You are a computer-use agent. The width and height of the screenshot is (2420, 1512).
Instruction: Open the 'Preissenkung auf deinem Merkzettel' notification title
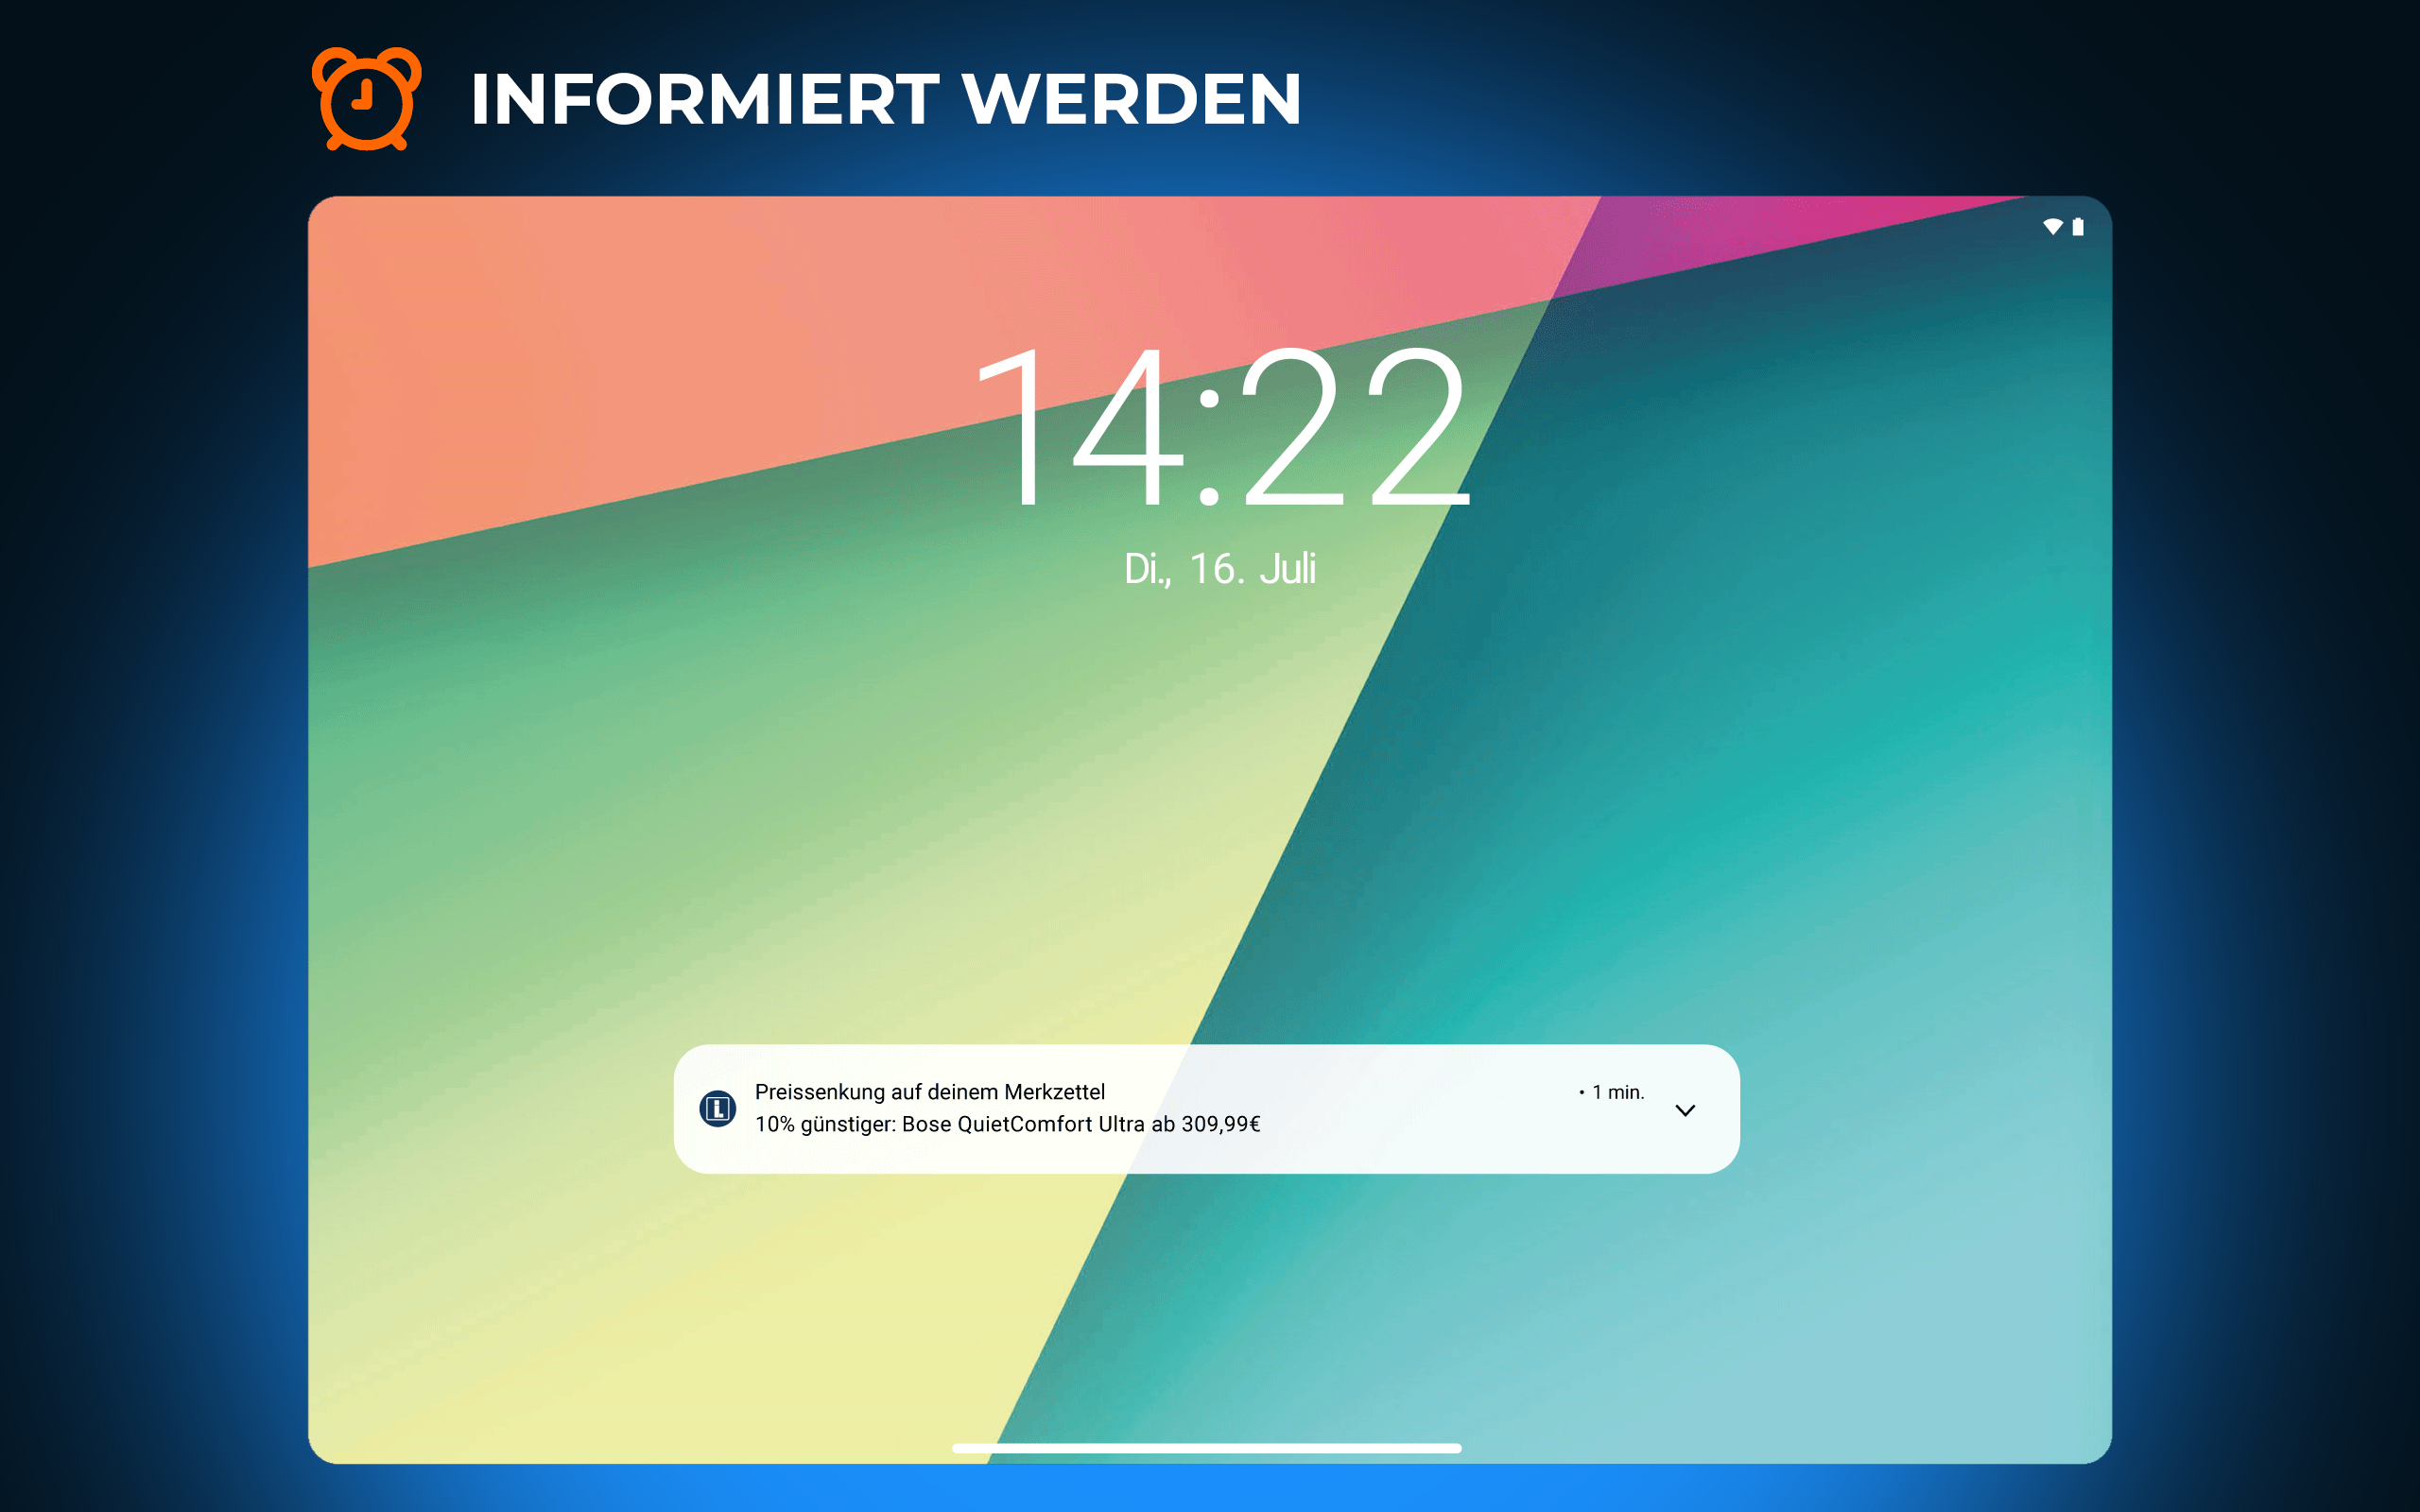point(929,1092)
